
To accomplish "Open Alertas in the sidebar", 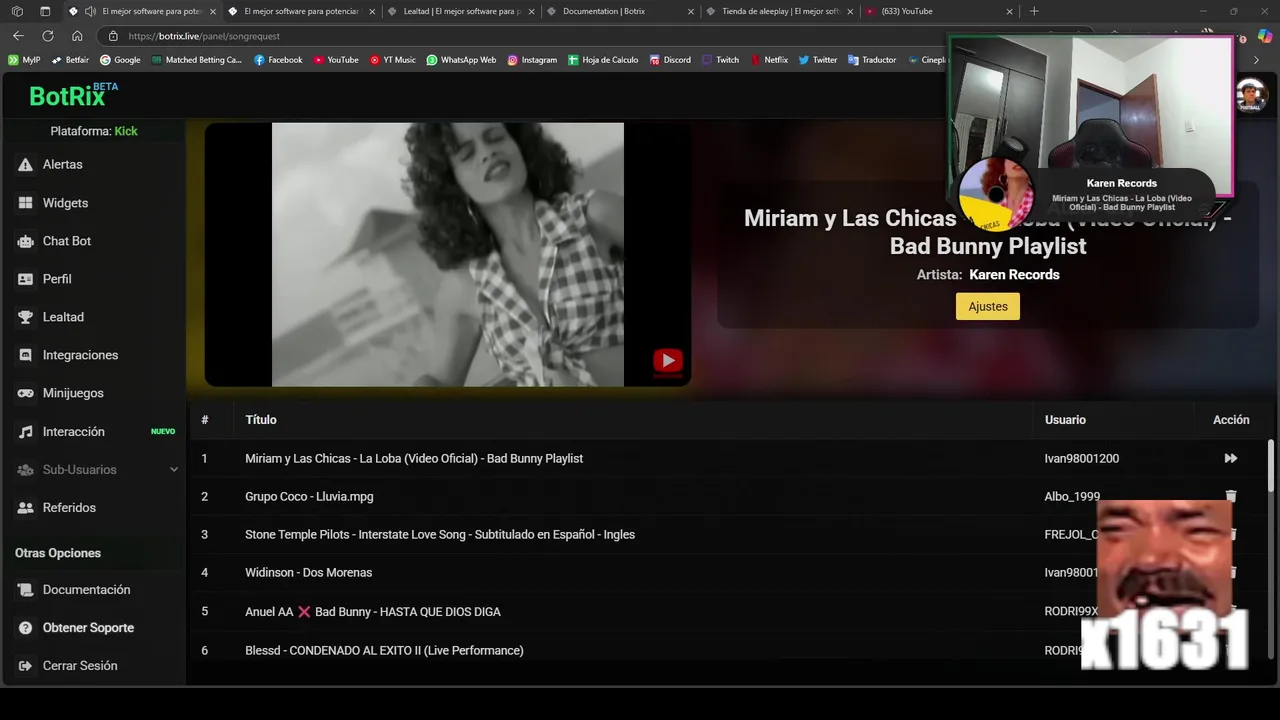I will click(x=62, y=164).
